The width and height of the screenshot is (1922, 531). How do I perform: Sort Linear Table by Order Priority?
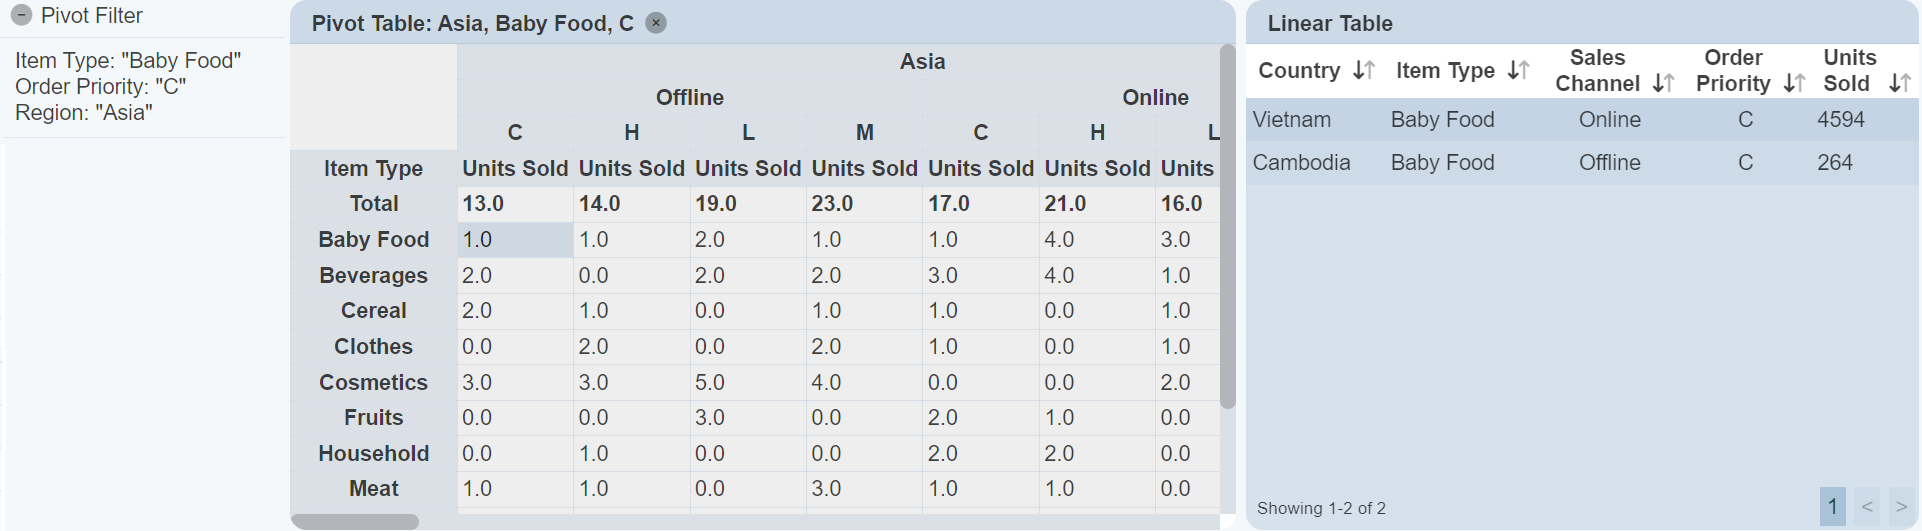pyautogui.click(x=1794, y=84)
